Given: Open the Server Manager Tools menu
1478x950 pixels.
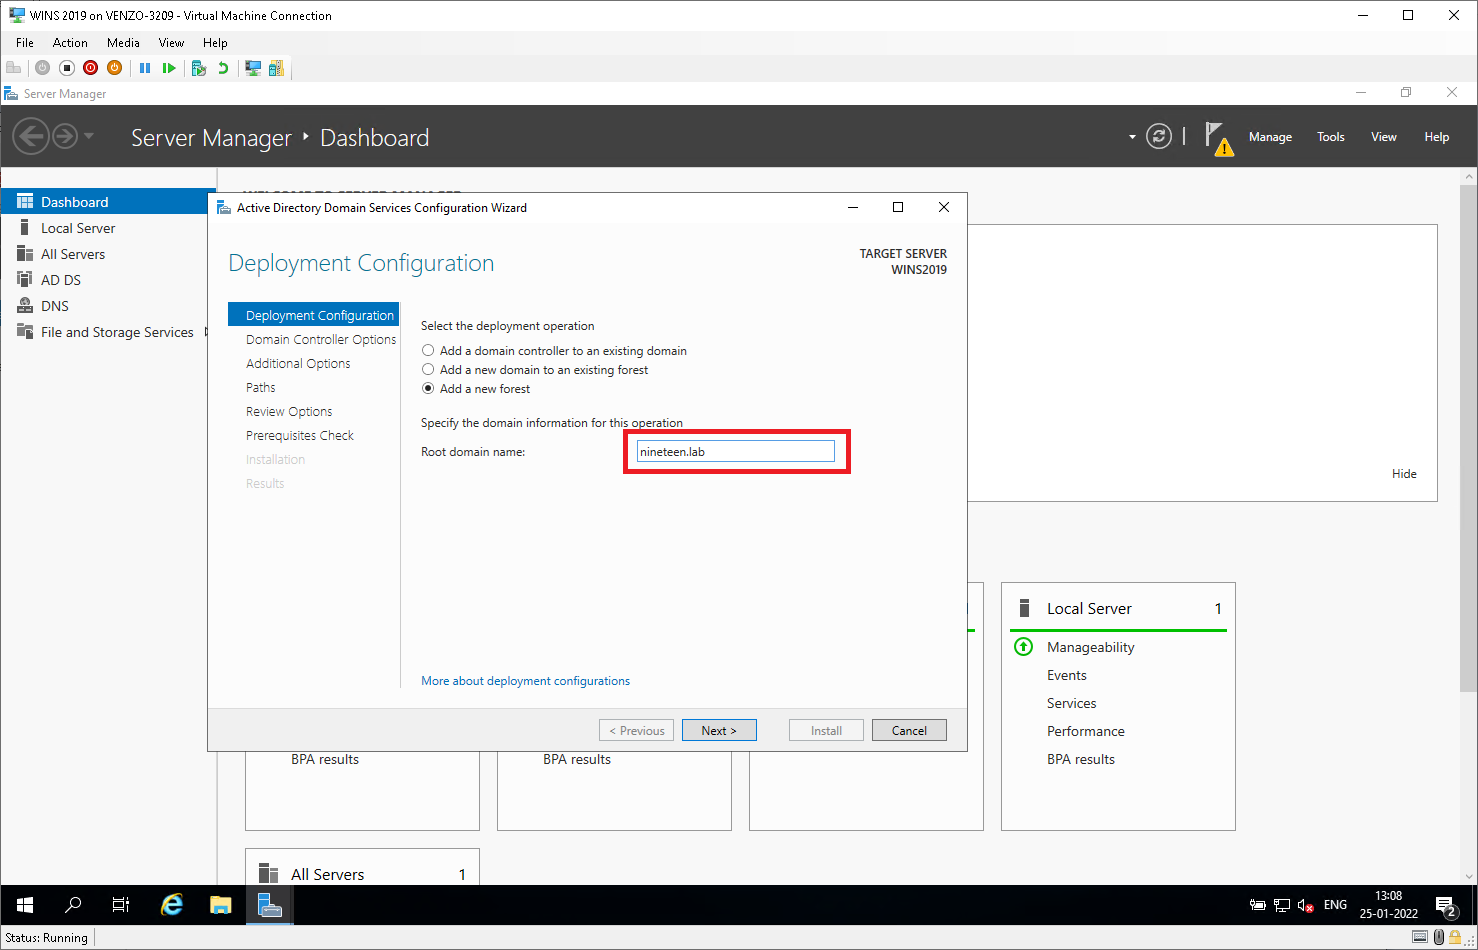Looking at the screenshot, I should 1330,137.
